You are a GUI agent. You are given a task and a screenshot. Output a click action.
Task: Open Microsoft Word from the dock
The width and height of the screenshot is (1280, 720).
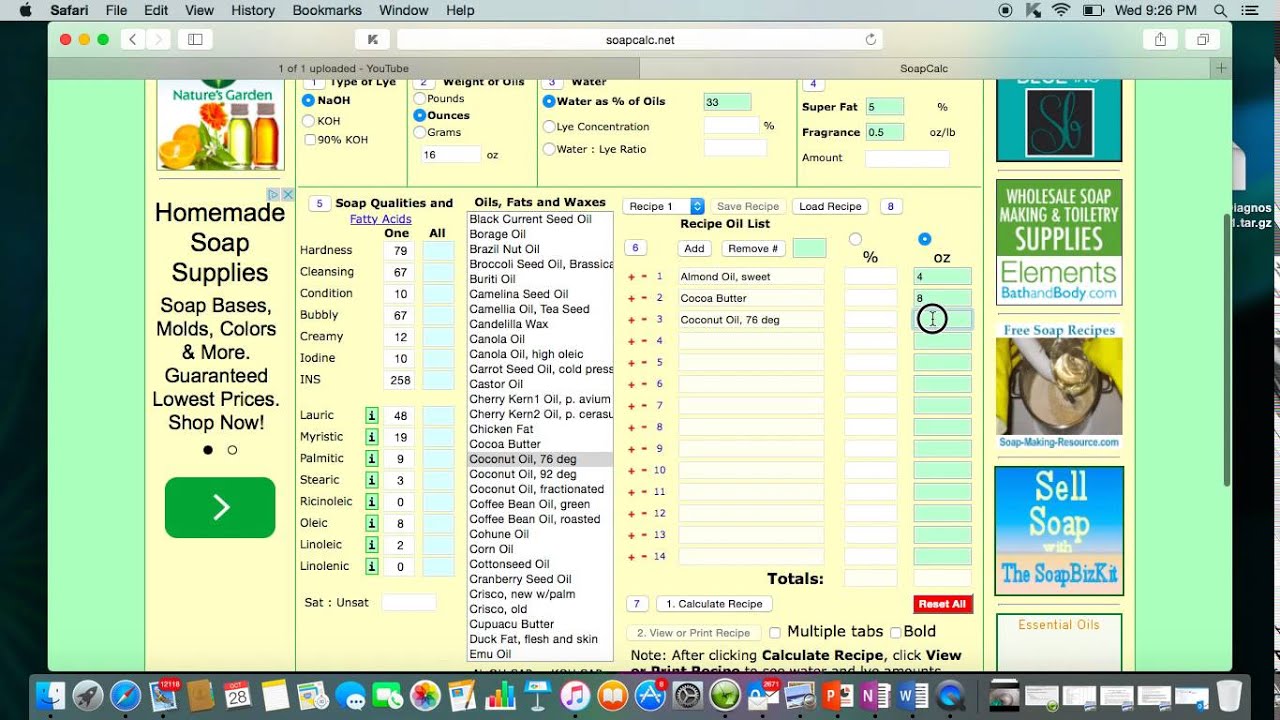coord(913,695)
